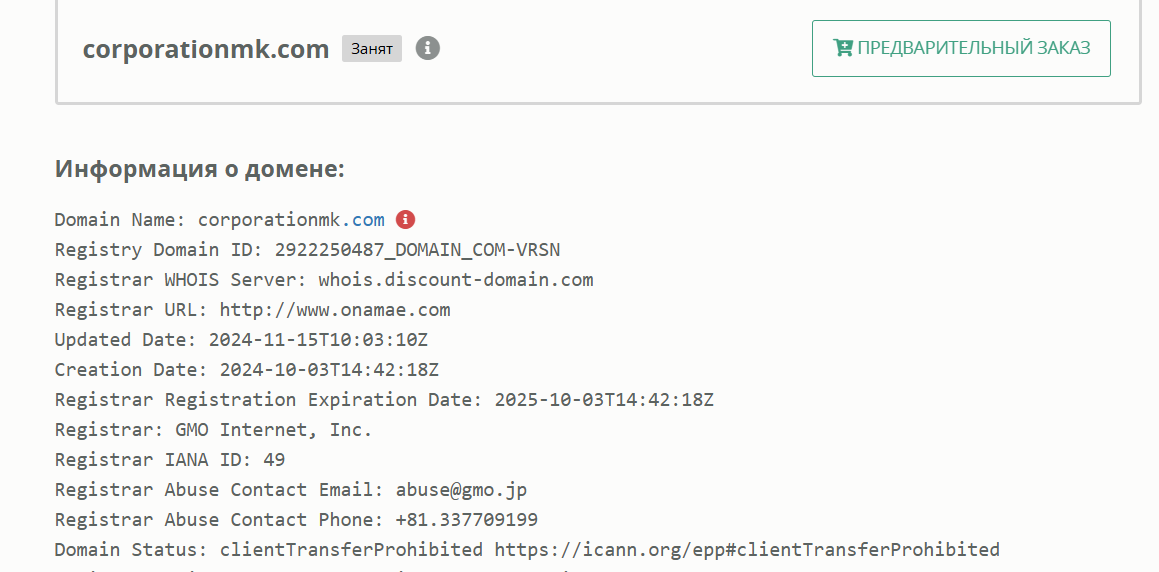
Task: Click the Registry Domain ID line
Action: point(307,250)
